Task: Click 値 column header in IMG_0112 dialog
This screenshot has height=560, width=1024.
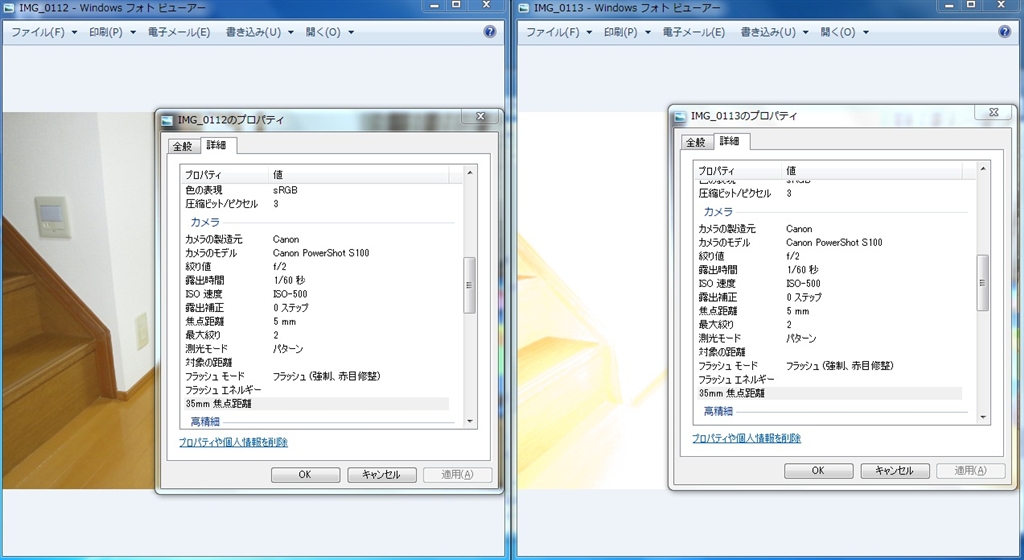Action: click(359, 174)
